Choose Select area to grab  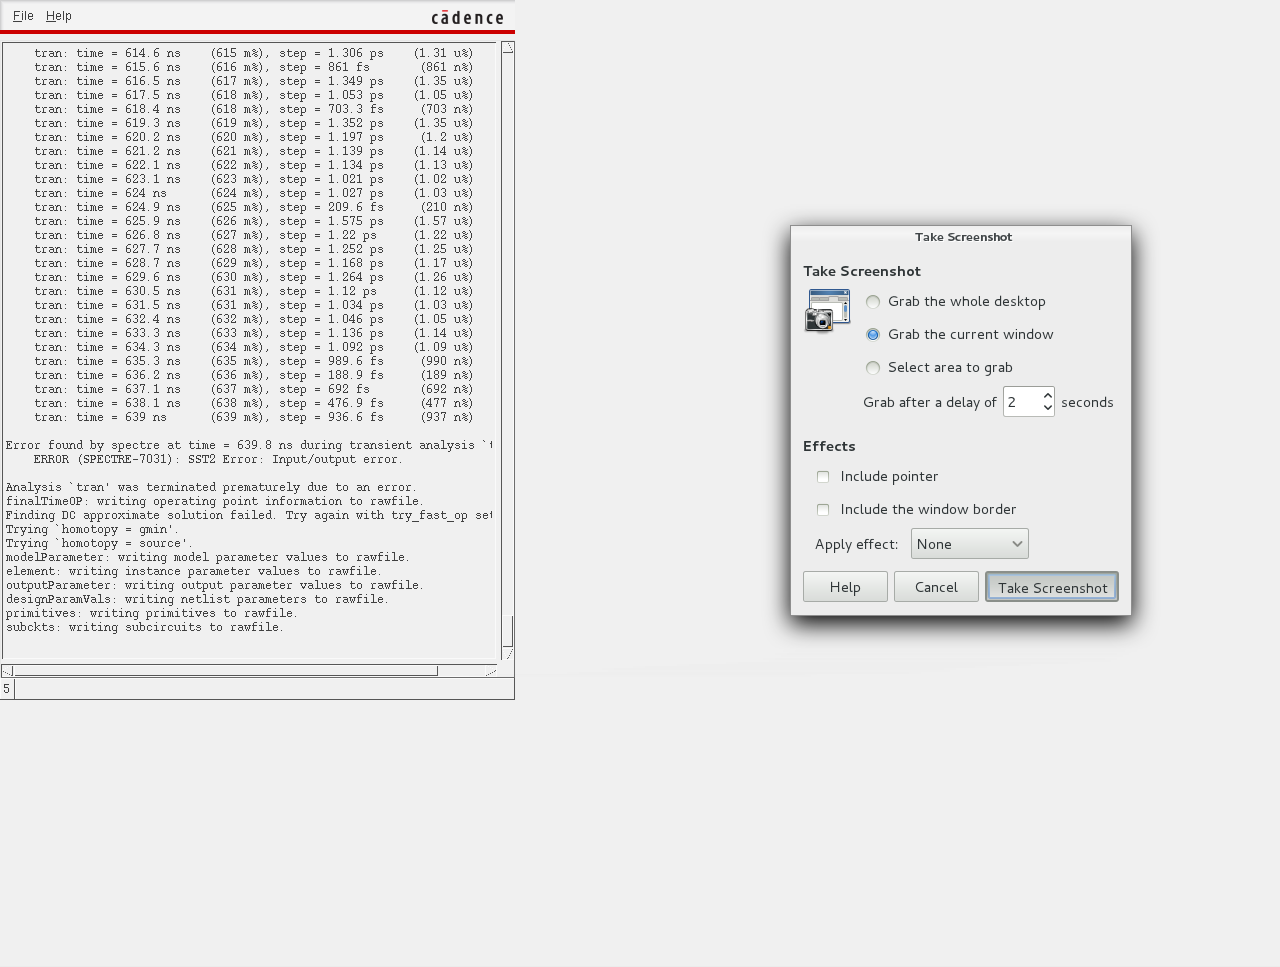click(872, 368)
